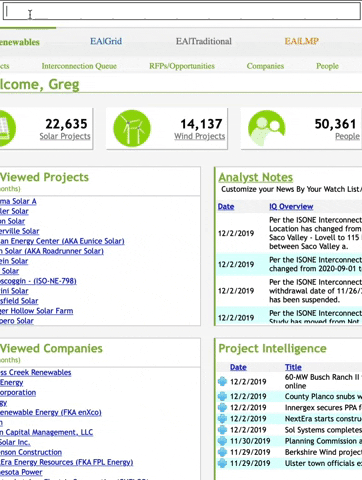Switch to the EA|Traditional tab

coord(204,41)
